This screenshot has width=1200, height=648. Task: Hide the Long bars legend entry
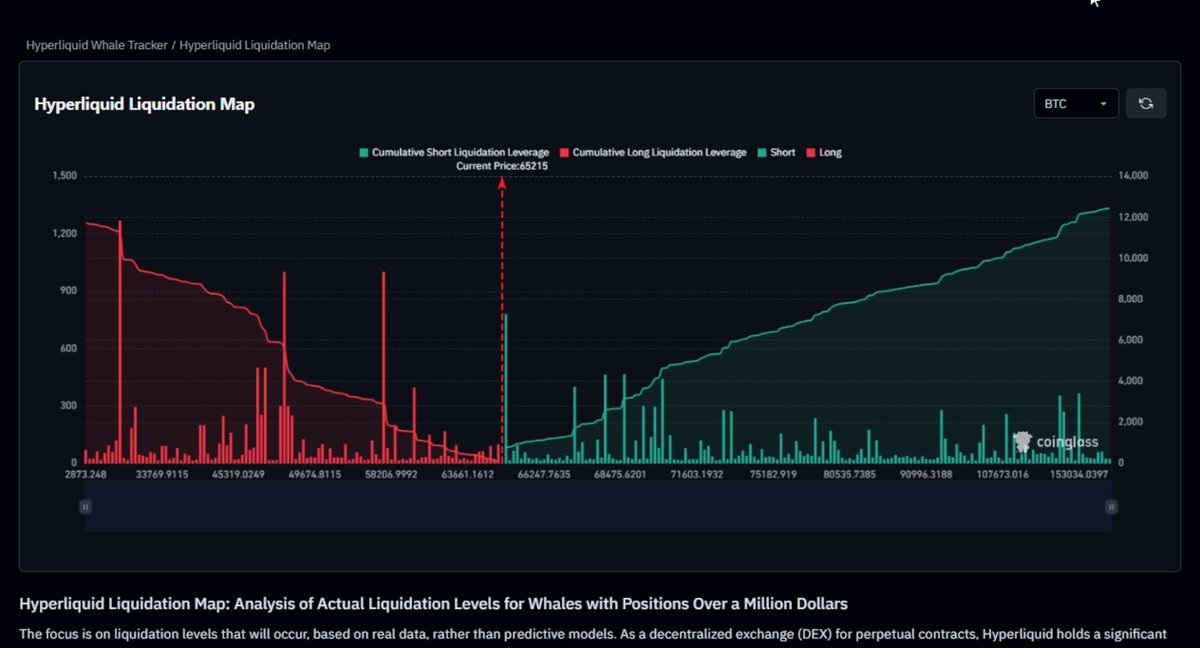(x=824, y=153)
